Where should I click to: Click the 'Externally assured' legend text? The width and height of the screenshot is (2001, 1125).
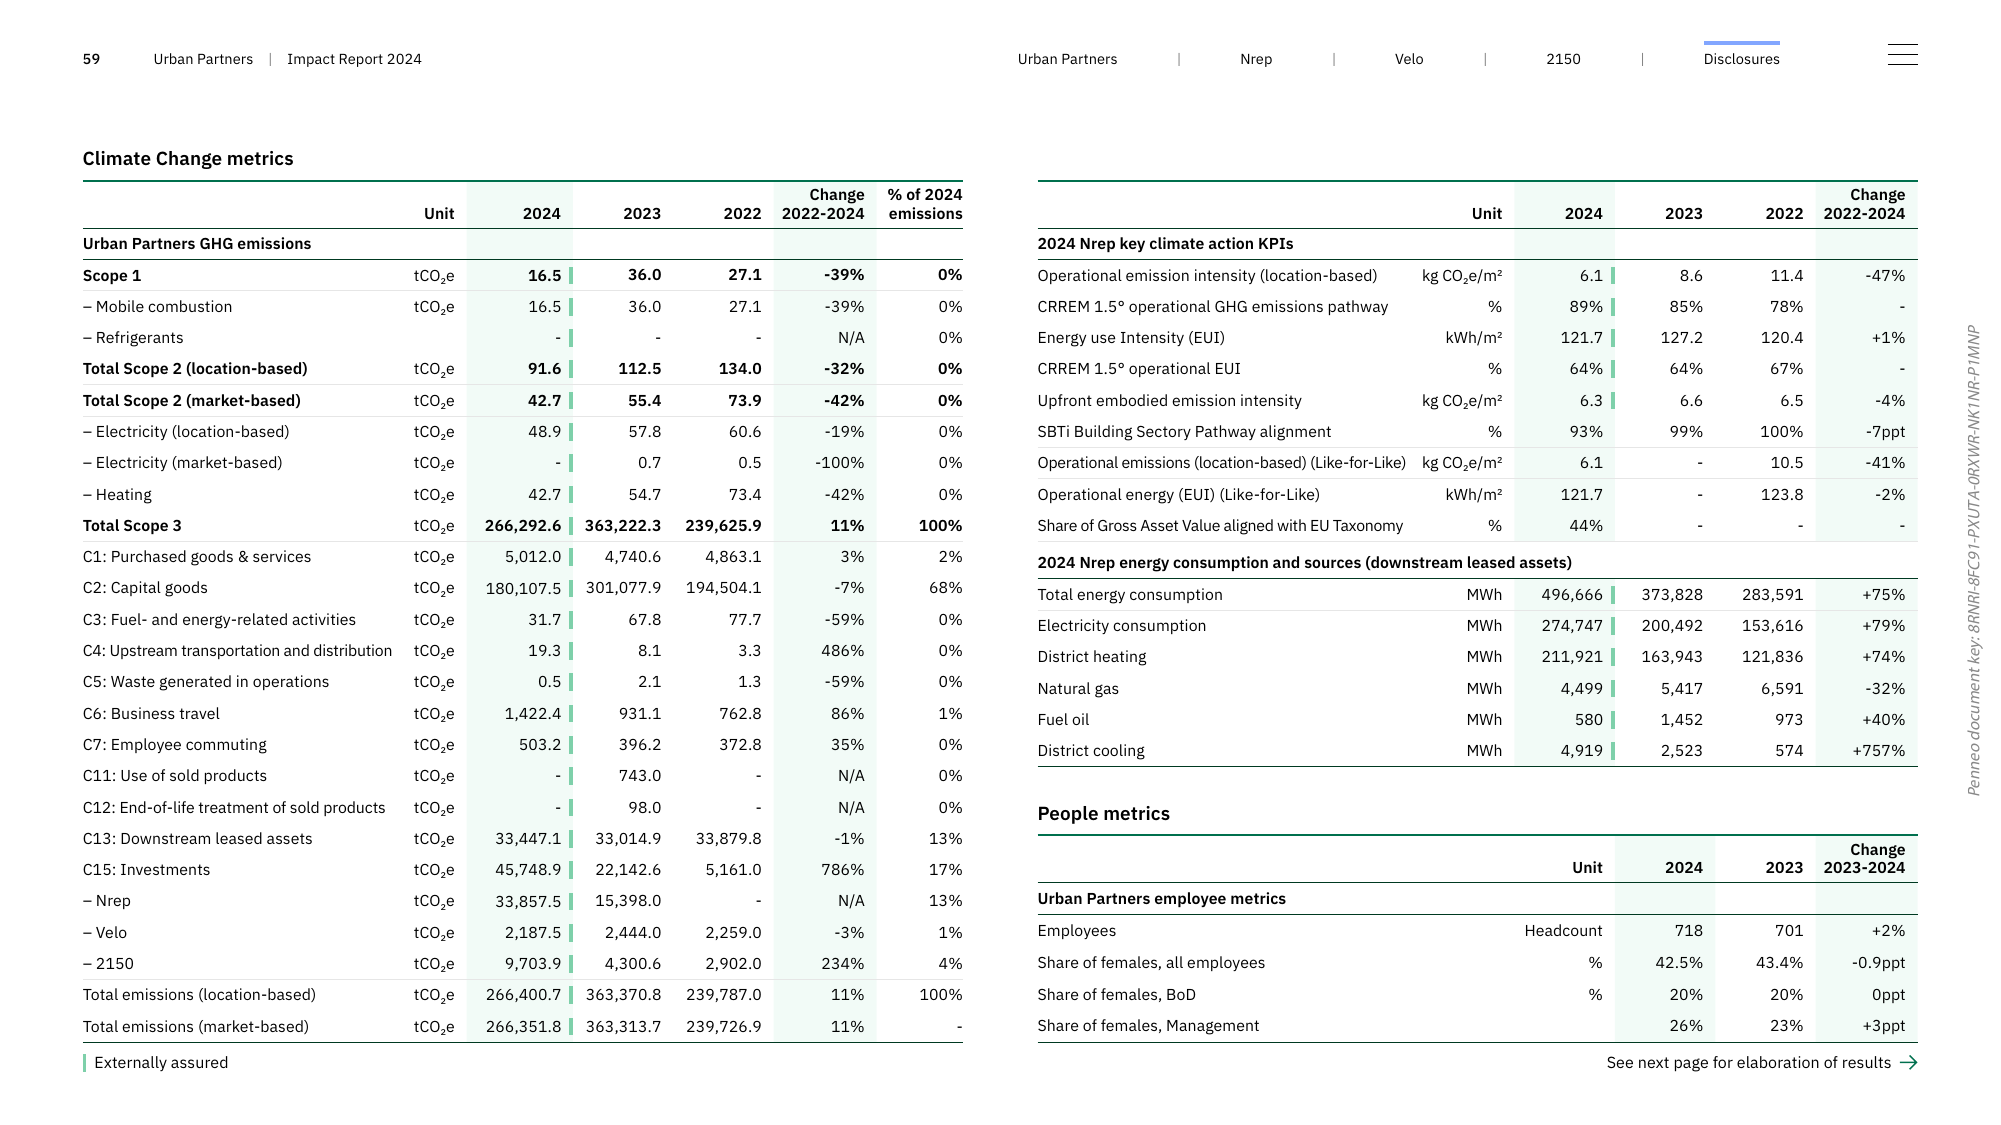(161, 1062)
